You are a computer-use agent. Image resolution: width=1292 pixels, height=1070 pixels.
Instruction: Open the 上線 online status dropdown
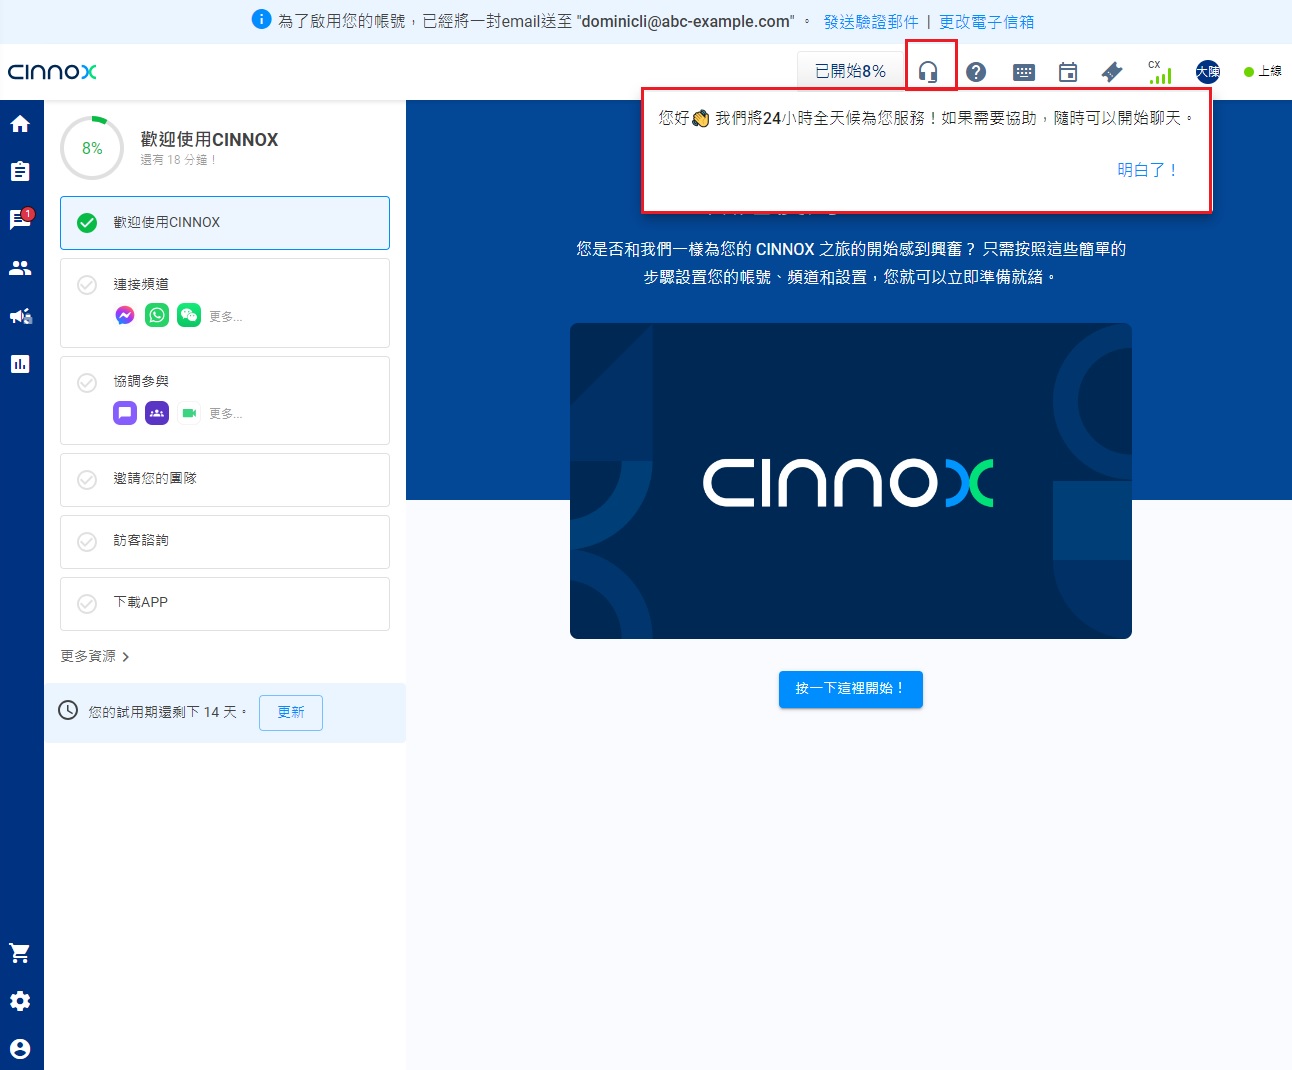tap(1263, 72)
